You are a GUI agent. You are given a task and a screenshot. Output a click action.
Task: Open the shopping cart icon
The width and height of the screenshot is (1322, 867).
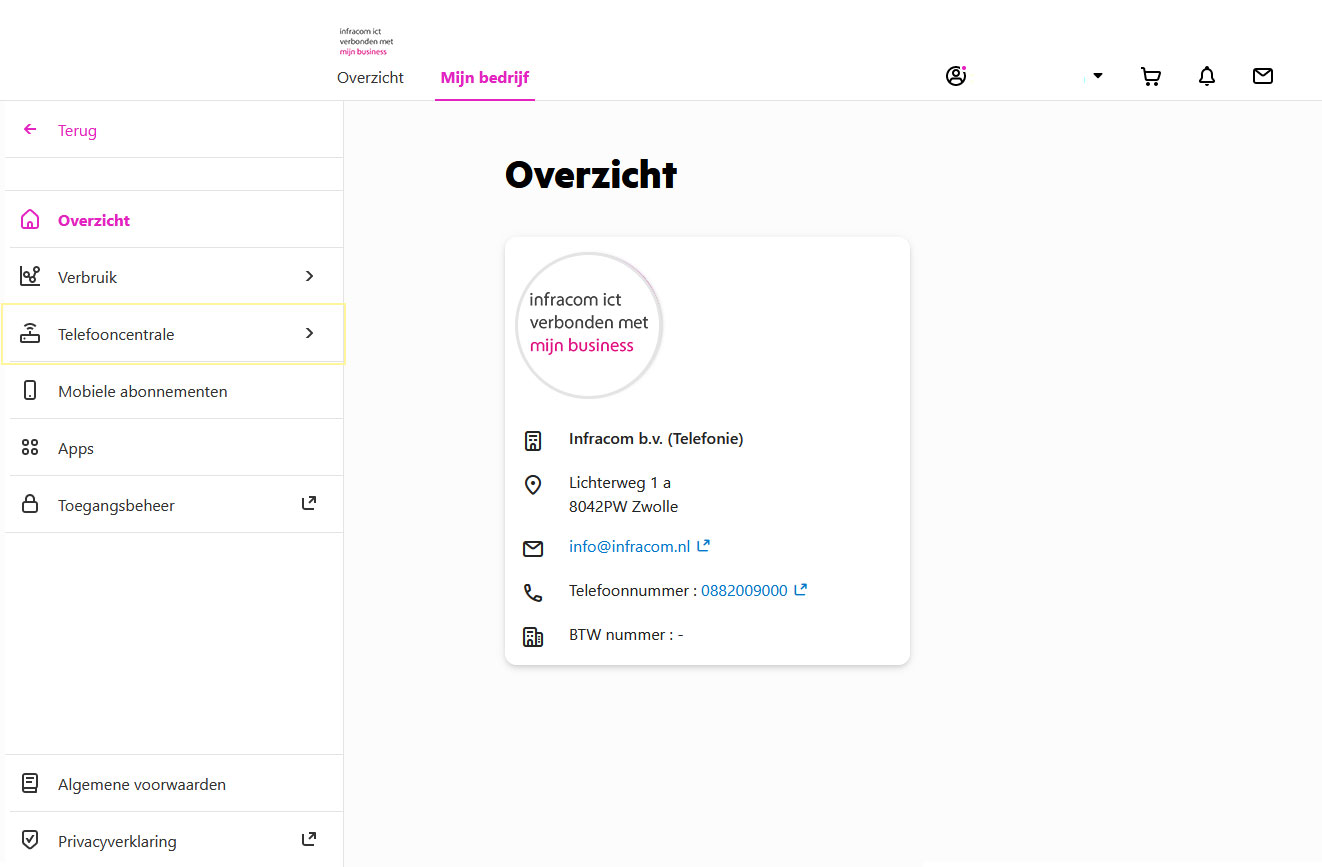1151,77
